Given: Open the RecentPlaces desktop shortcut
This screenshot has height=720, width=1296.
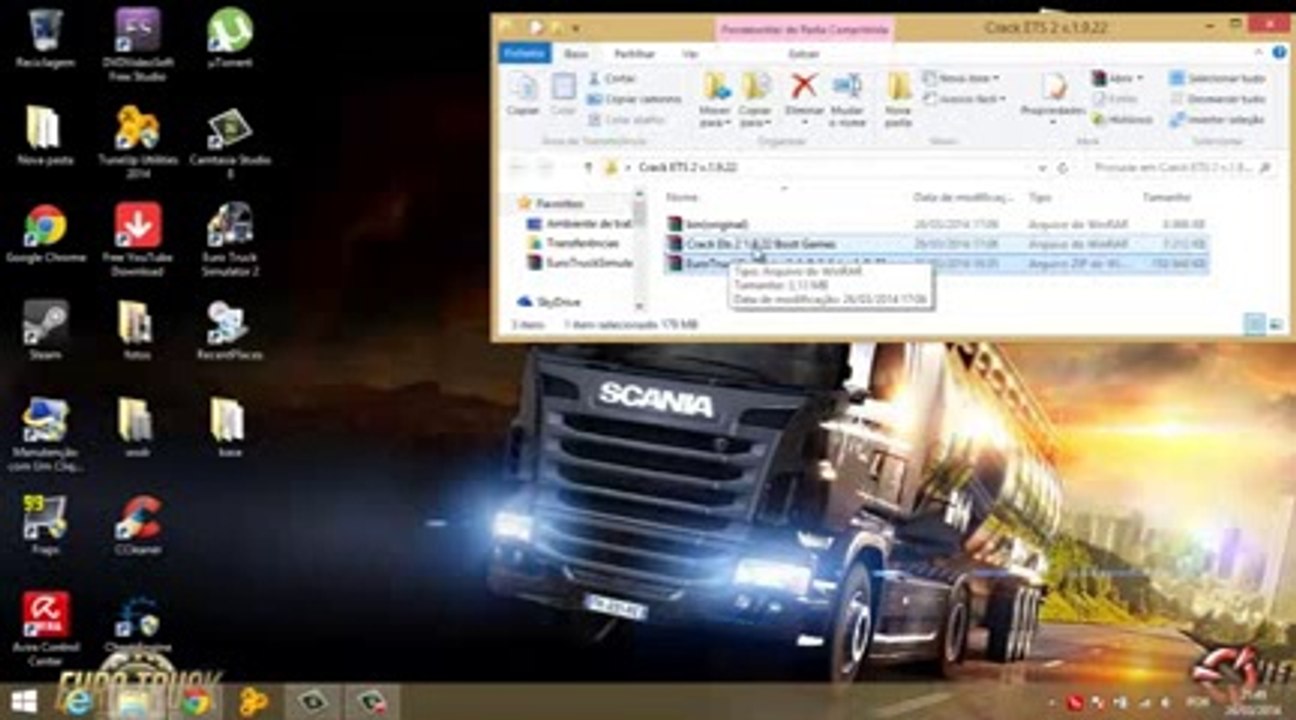Looking at the screenshot, I should (229, 330).
